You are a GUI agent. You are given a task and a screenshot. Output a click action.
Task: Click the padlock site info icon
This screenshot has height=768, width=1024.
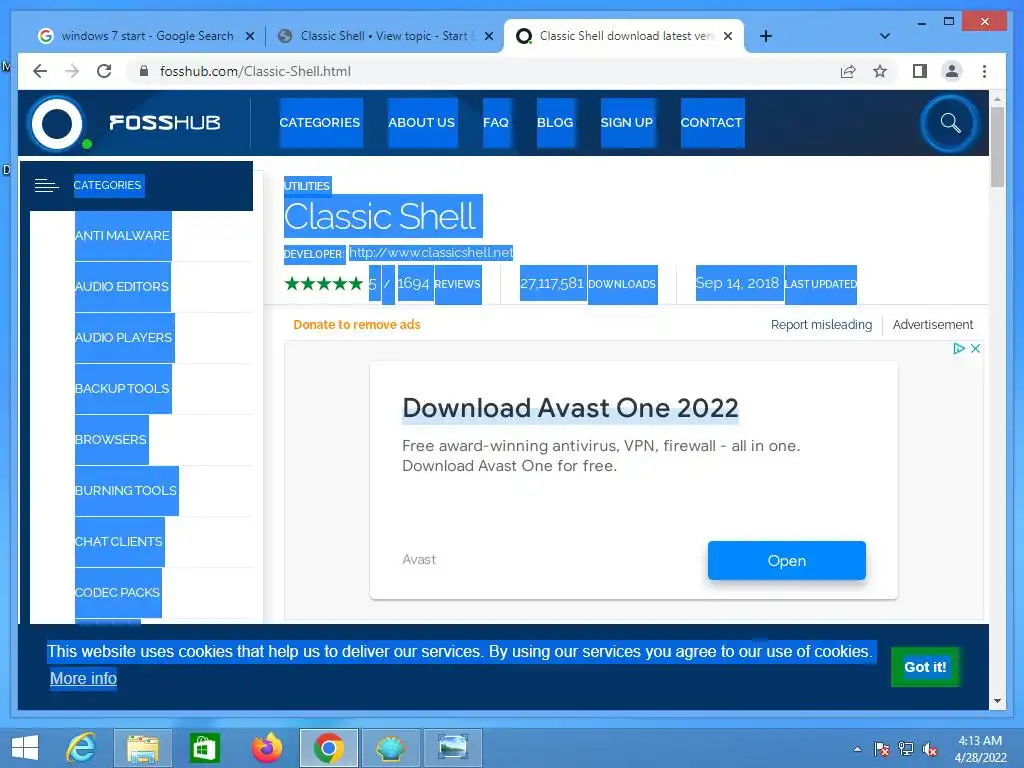(144, 71)
